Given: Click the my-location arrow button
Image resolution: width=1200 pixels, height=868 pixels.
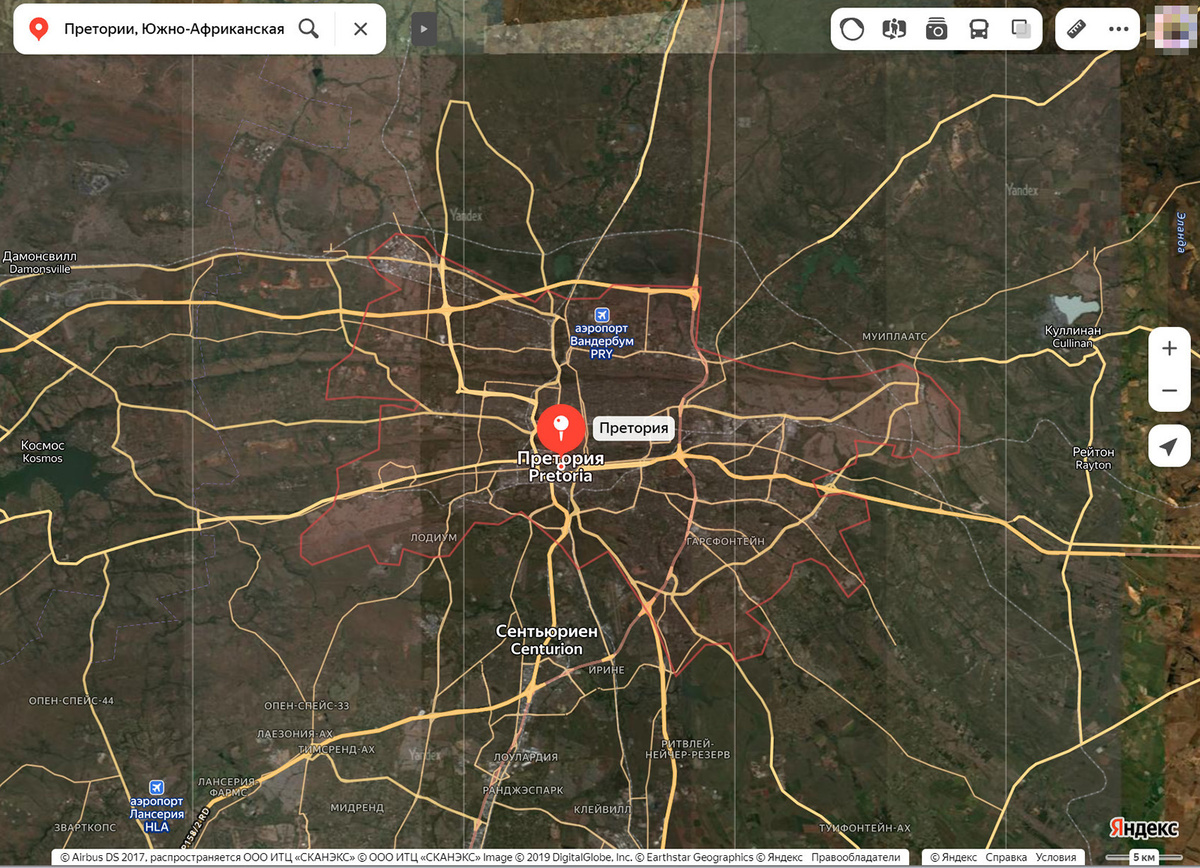Looking at the screenshot, I should [1169, 445].
